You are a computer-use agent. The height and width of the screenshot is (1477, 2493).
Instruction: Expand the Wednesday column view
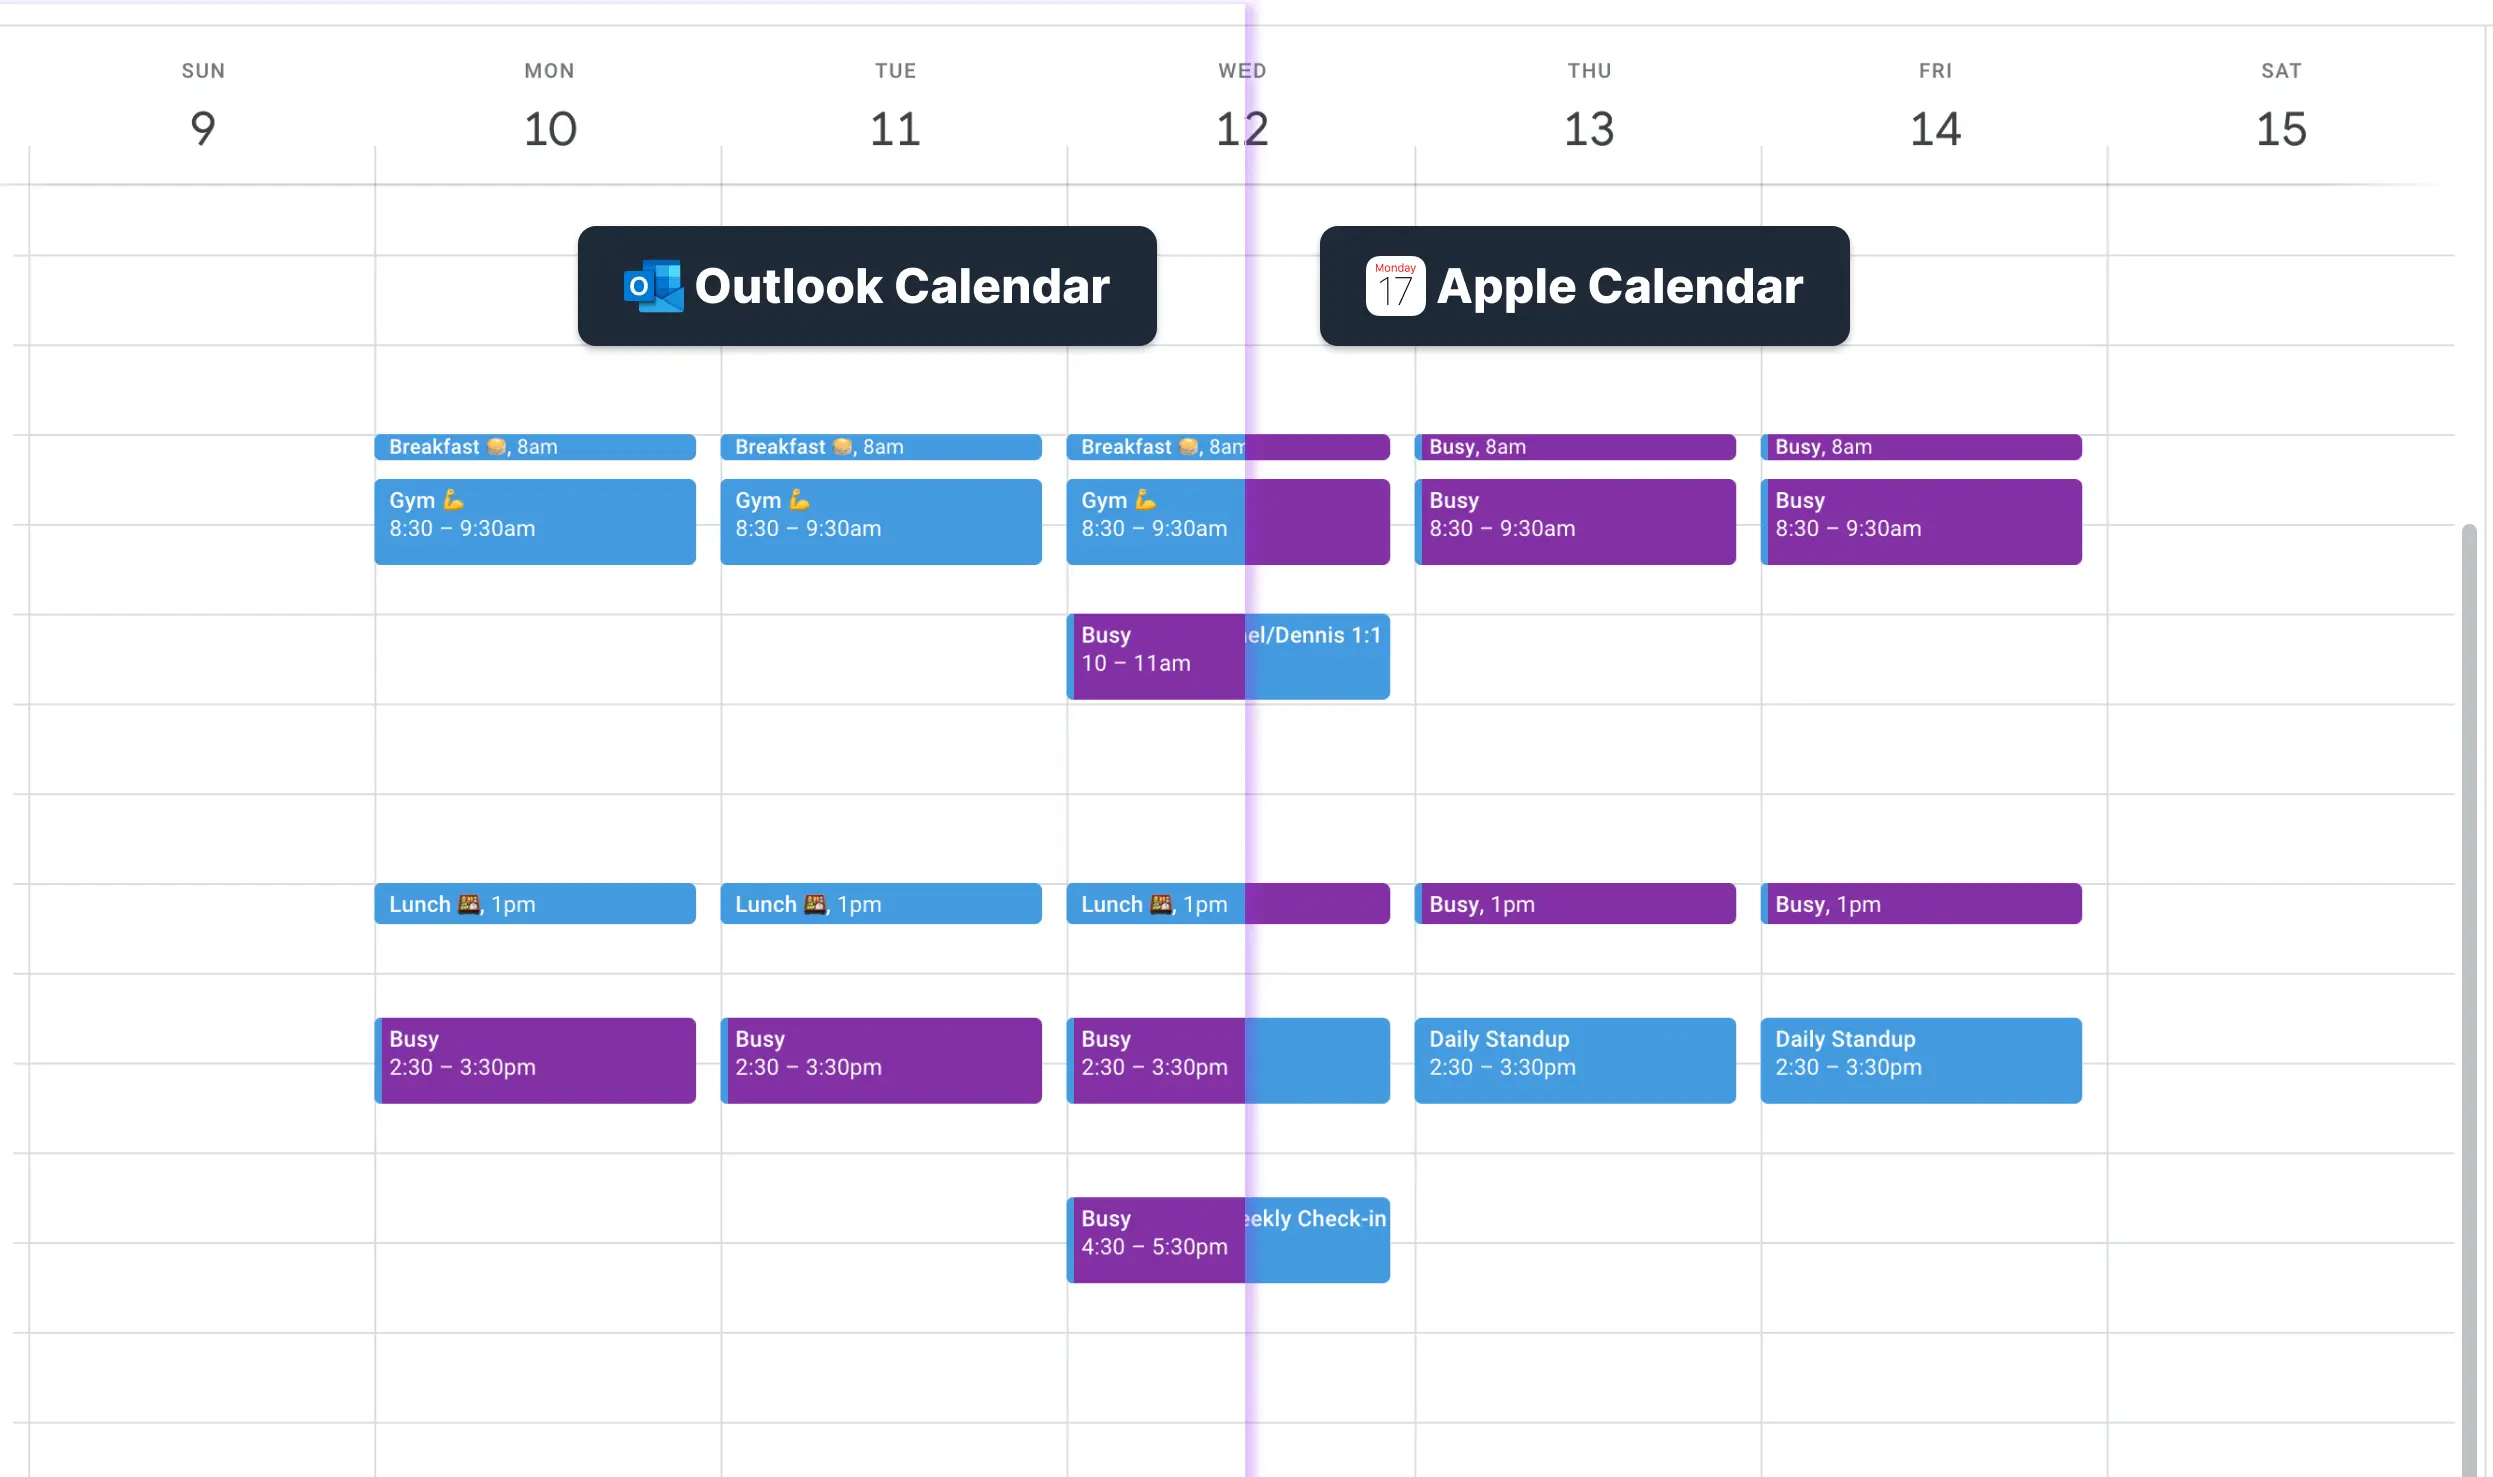click(1243, 100)
